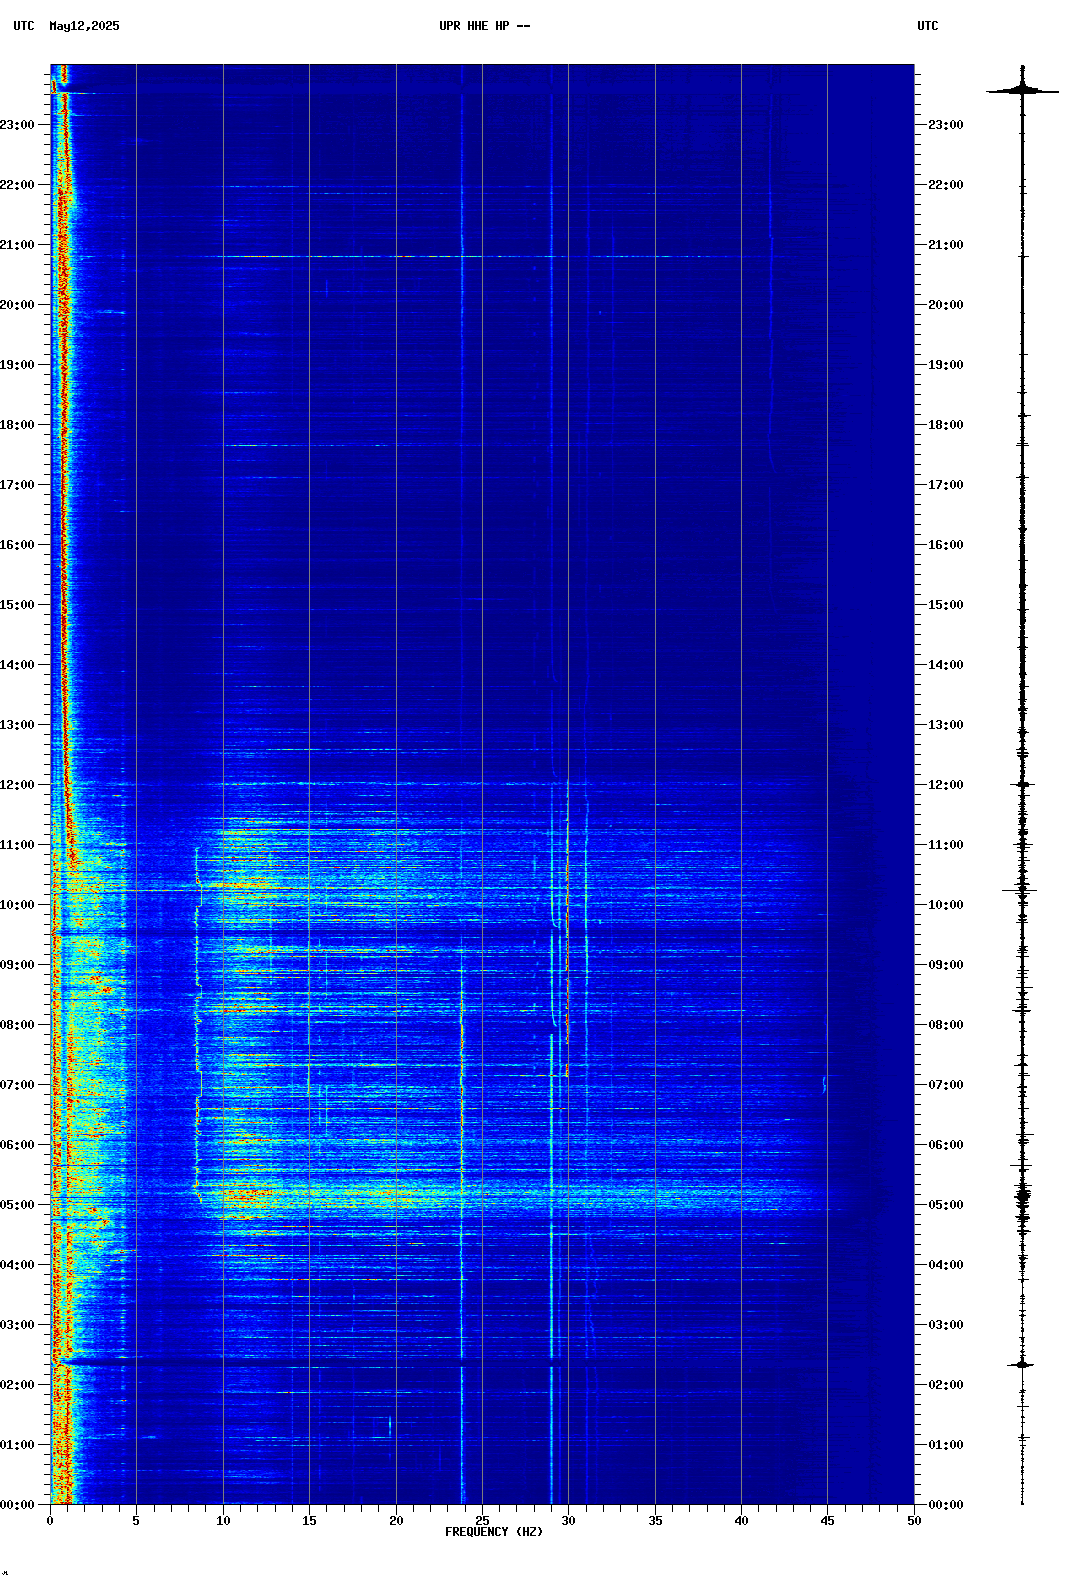This screenshot has width=1066, height=1584.
Task: Click frequency tick label 20
Action: (396, 1521)
